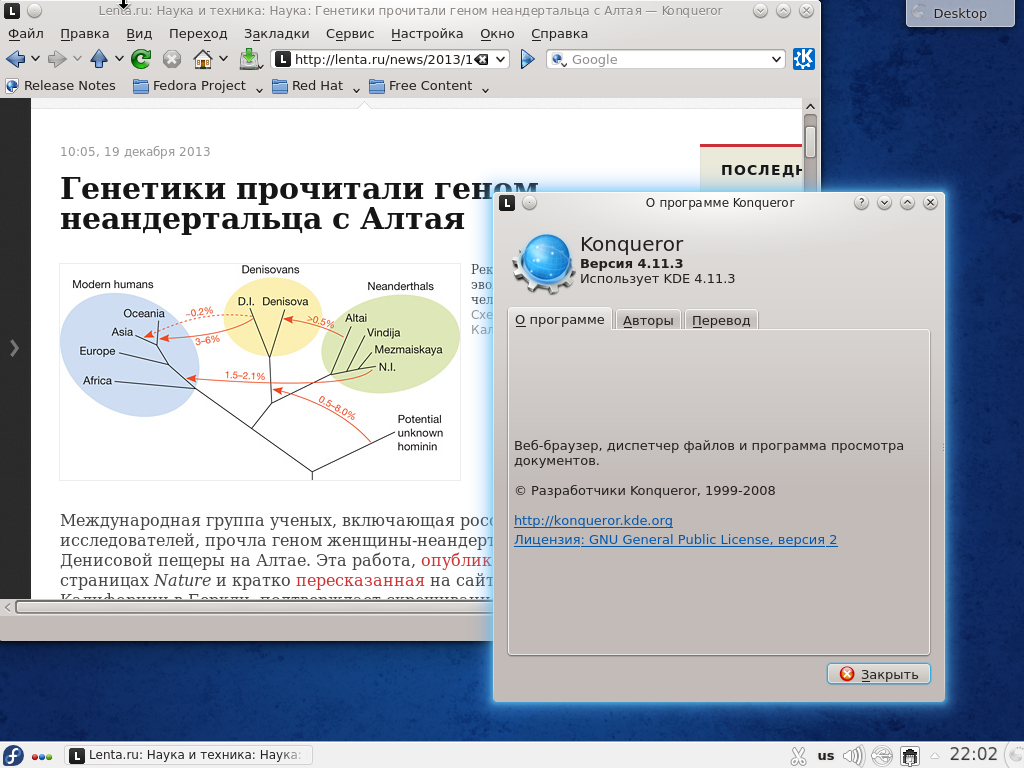Reload the page with green refresh icon

140,59
